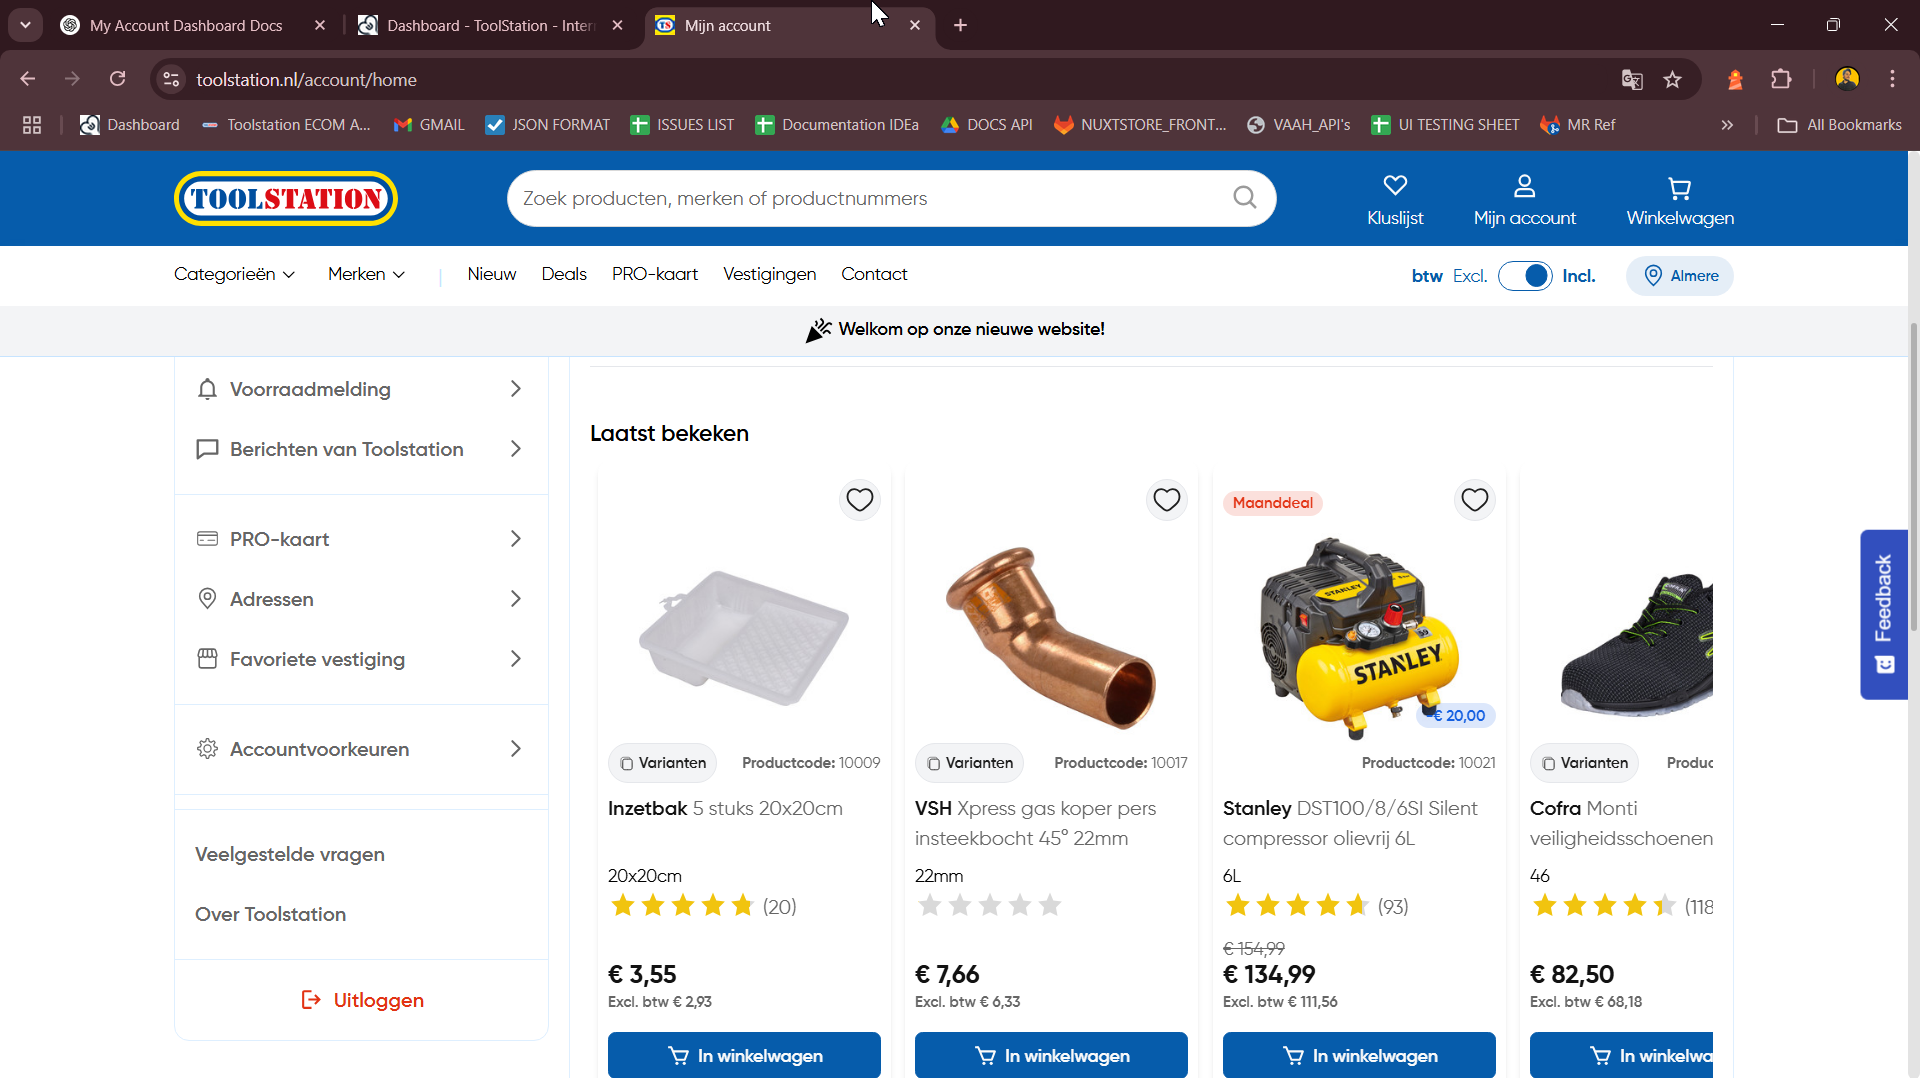Click the Almere store location pin icon
The width and height of the screenshot is (1920, 1078).
[1652, 276]
